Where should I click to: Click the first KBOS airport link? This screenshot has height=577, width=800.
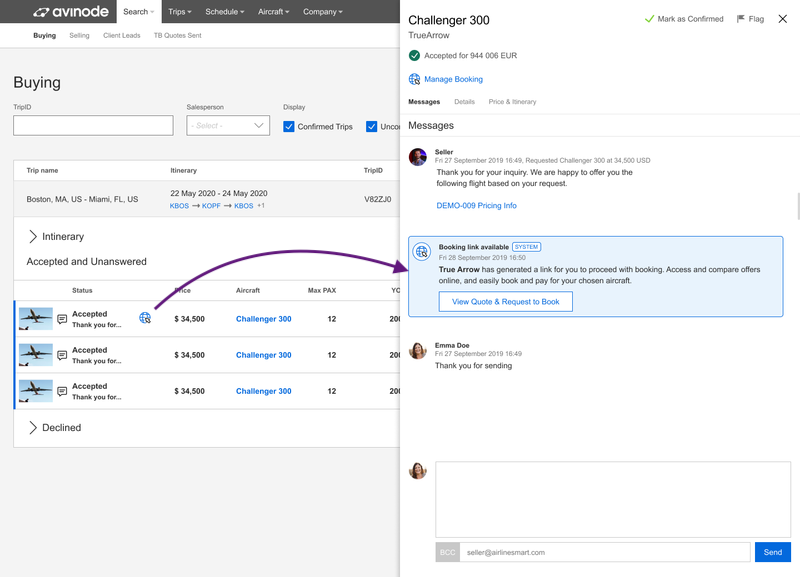179,206
